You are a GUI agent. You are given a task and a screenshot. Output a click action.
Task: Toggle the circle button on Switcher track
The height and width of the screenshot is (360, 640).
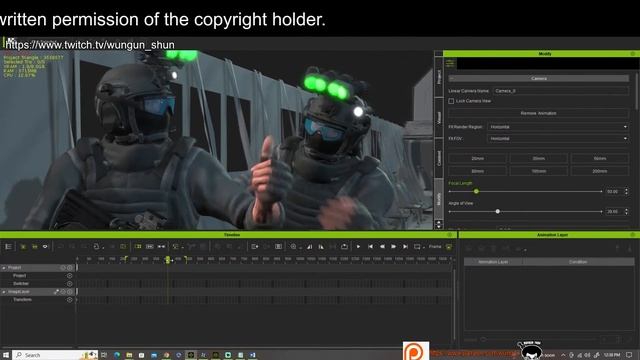[x=69, y=284]
